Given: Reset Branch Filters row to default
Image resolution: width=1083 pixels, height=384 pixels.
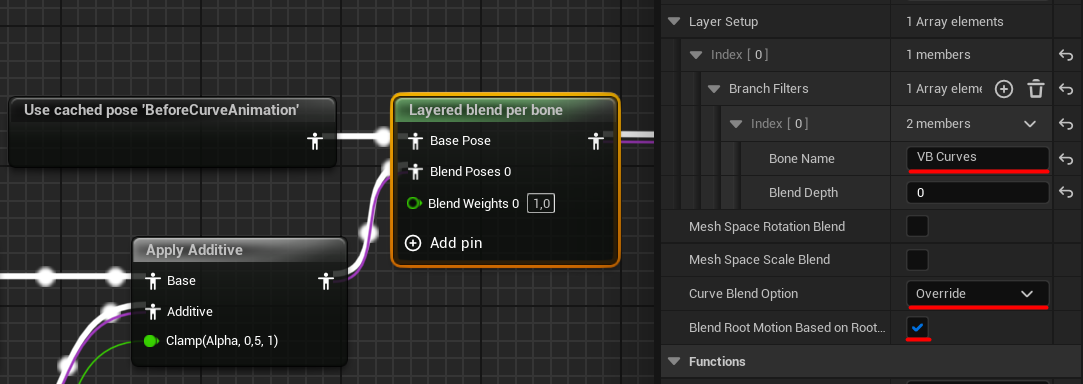Looking at the screenshot, I should pos(1065,88).
